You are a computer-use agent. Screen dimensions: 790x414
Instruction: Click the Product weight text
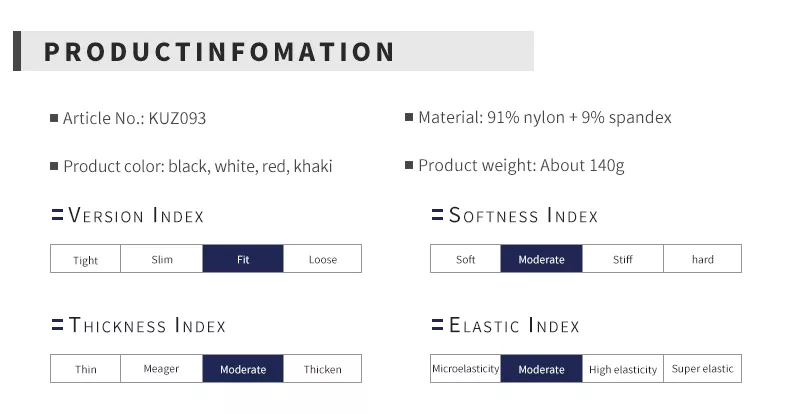pyautogui.click(x=520, y=166)
